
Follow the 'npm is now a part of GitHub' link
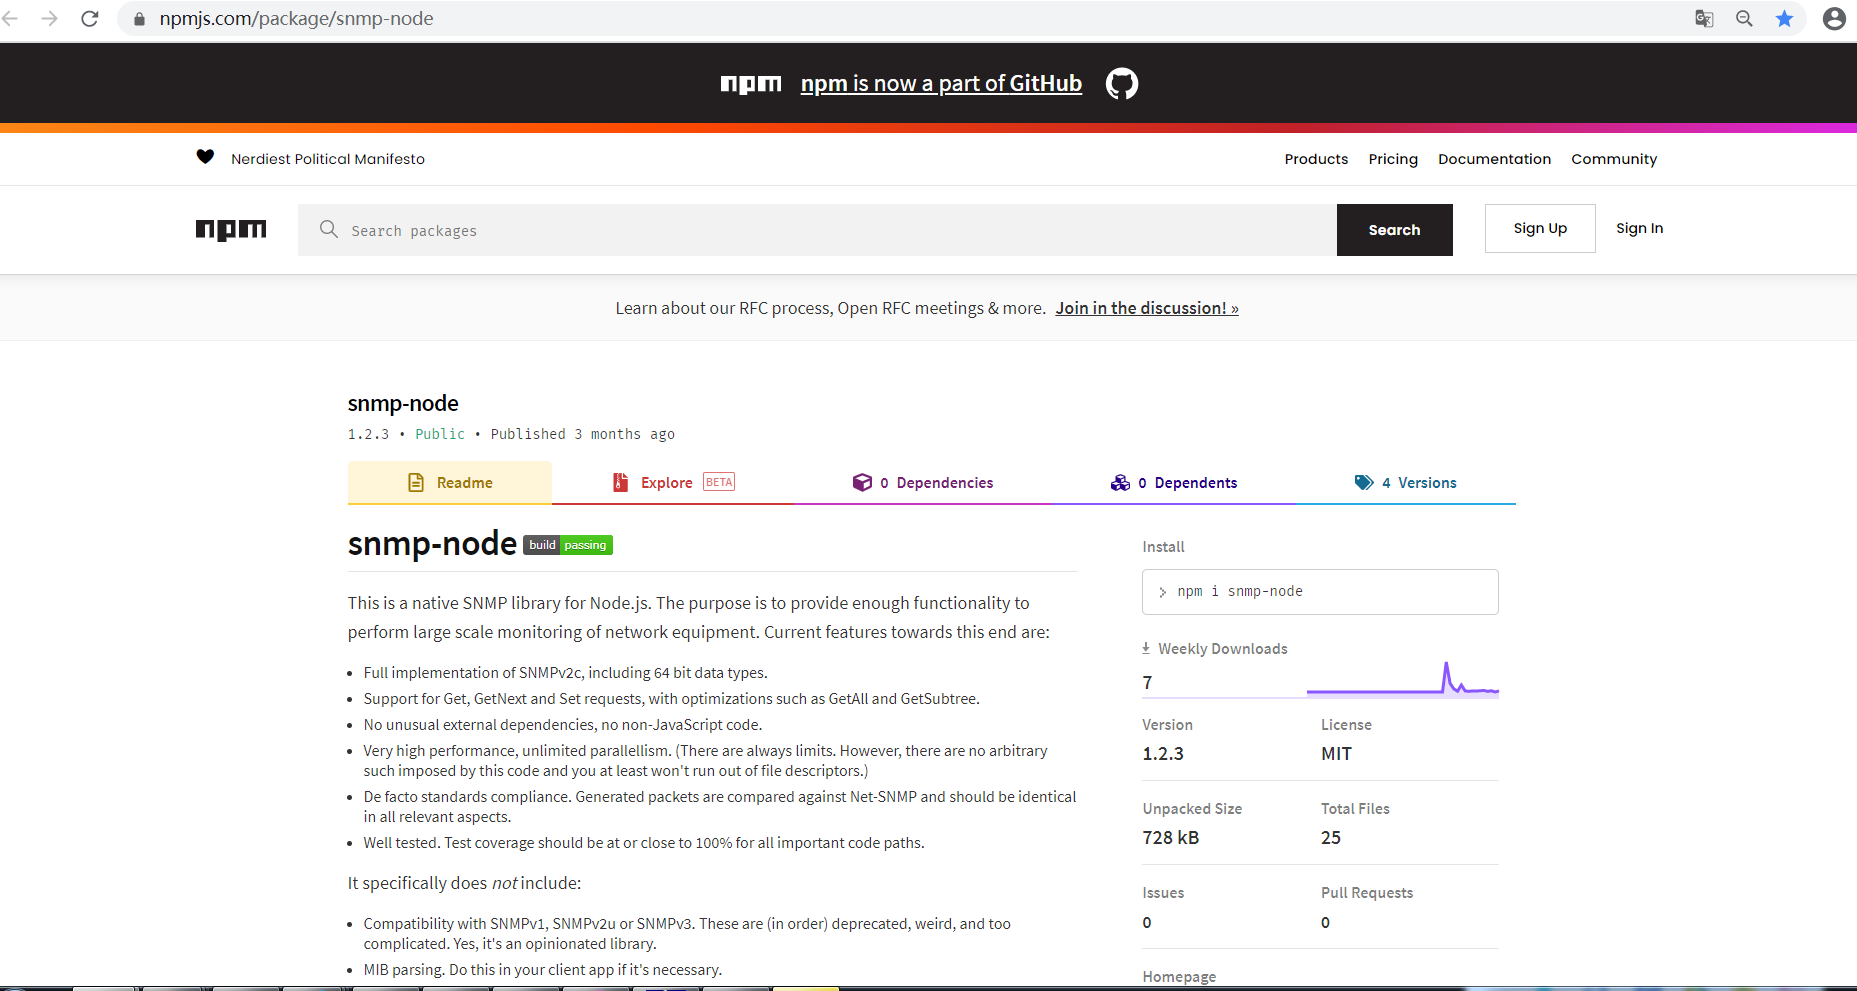point(941,83)
